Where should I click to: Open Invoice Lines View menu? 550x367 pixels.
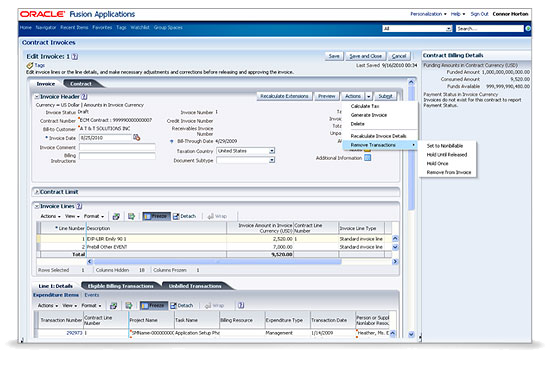(72, 216)
